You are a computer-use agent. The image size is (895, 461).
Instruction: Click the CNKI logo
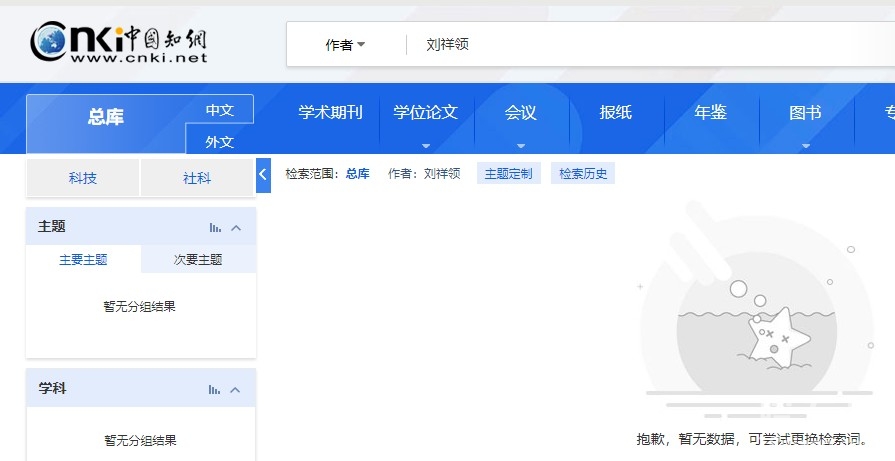(x=118, y=42)
